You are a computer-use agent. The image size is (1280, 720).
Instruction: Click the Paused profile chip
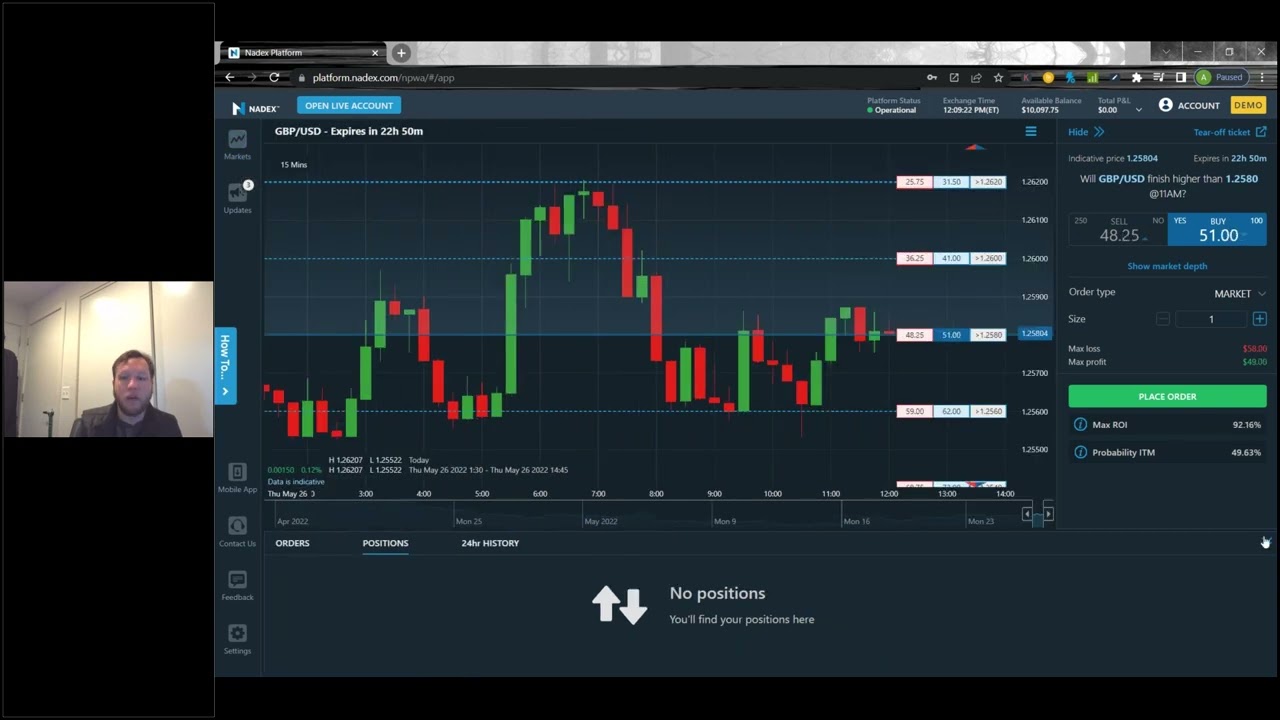pyautogui.click(x=1221, y=77)
